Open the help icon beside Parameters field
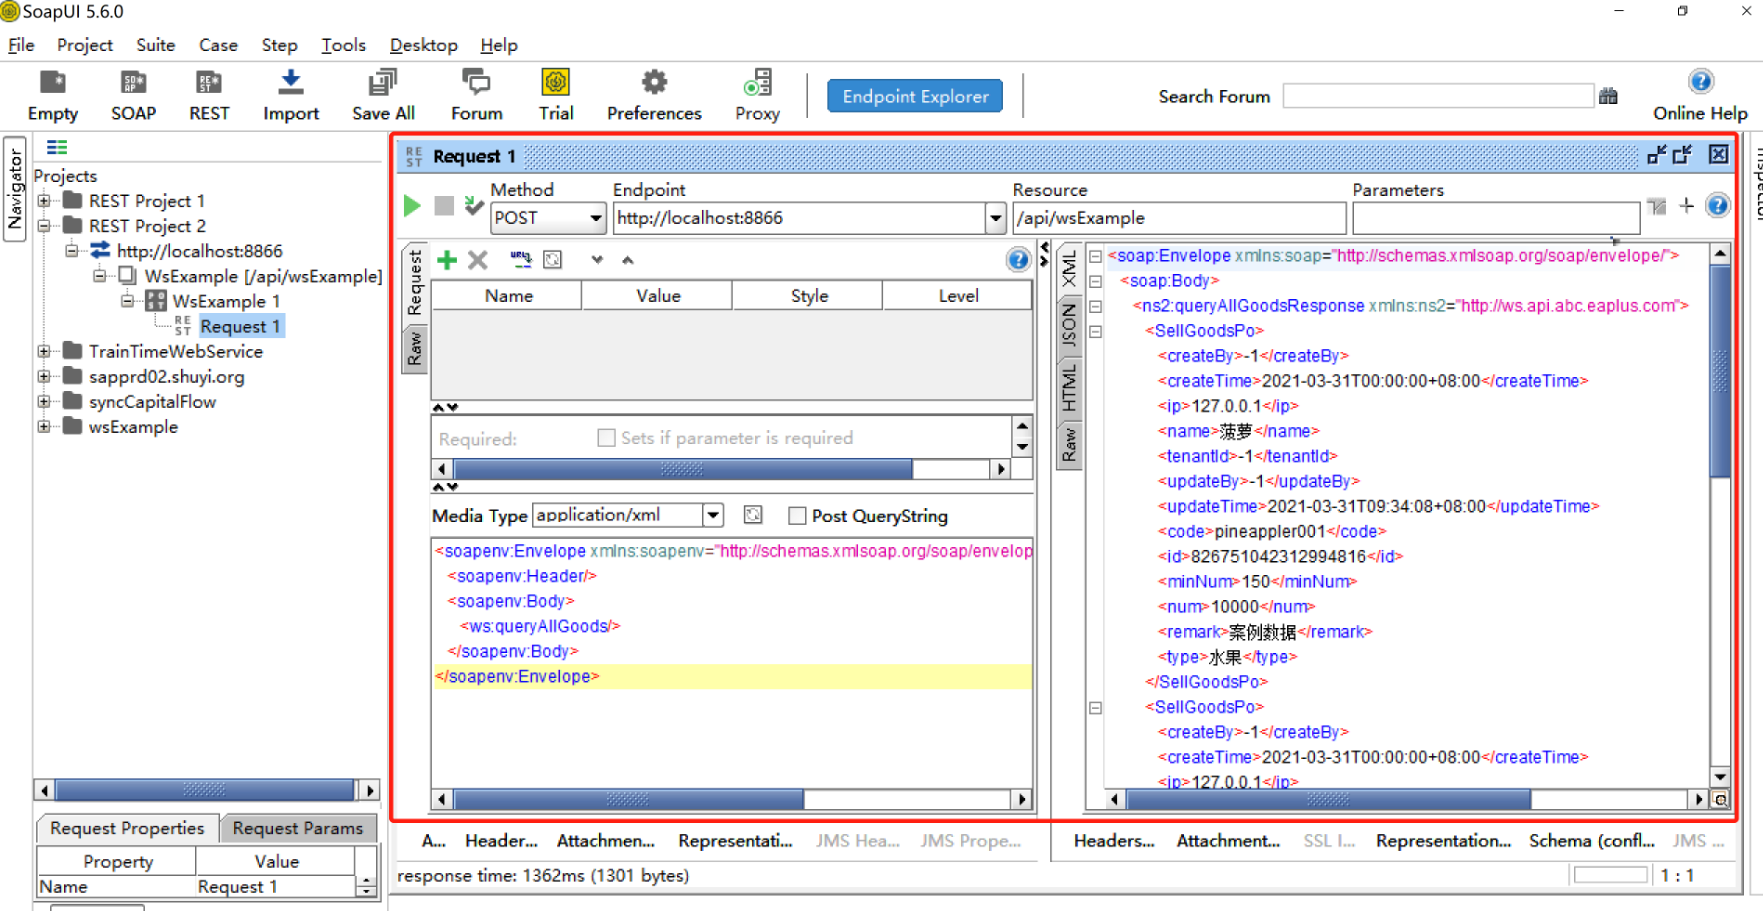Screen dimensions: 1763x911 point(1717,205)
